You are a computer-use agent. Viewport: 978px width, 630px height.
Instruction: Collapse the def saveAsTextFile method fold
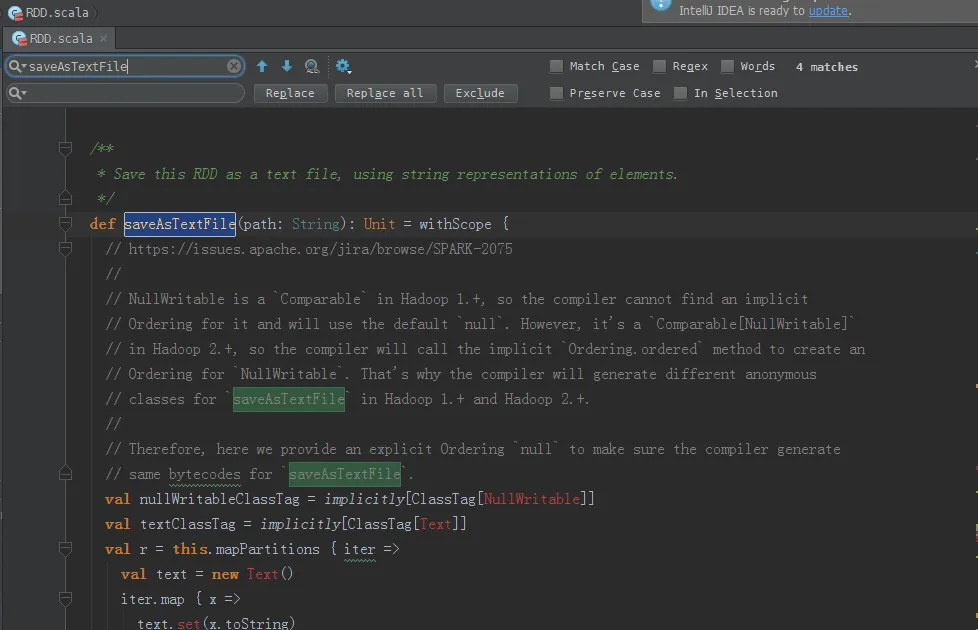(65, 223)
